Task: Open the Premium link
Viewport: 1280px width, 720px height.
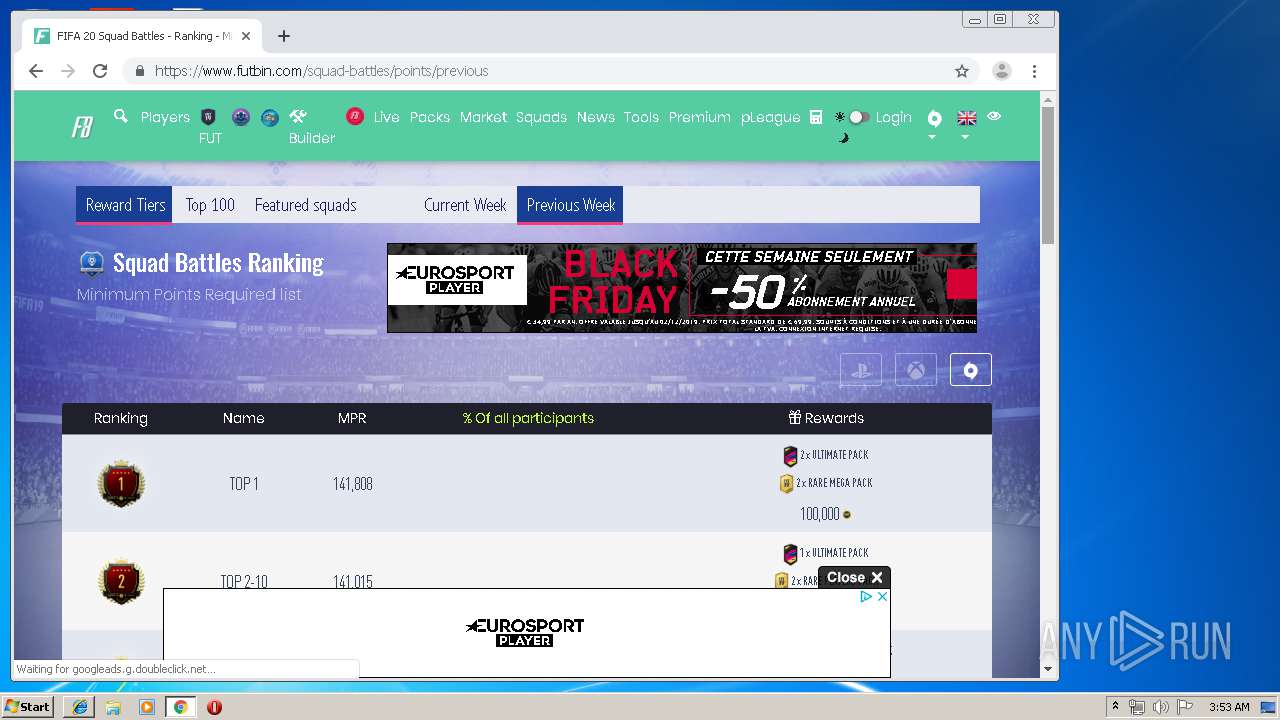Action: 699,117
